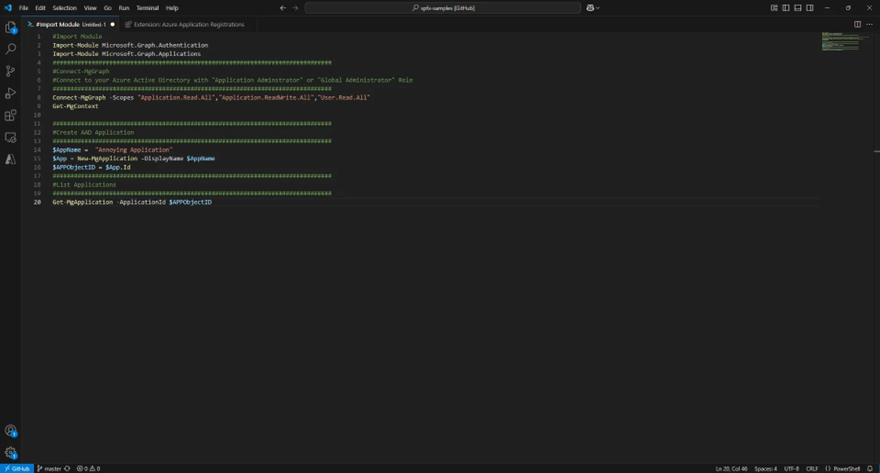Click Get-MgApplication on line 20
880x473 pixels.
coord(82,202)
